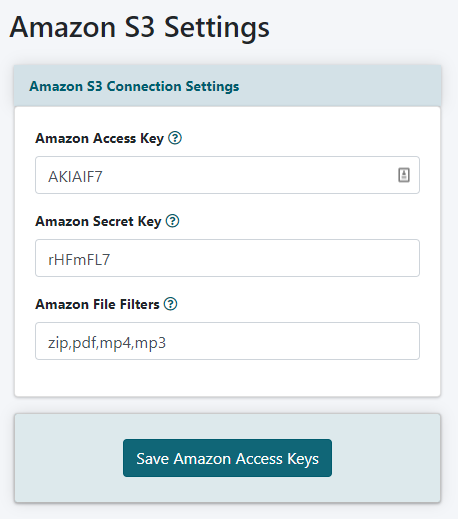458x519 pixels.
Task: Place cursor right after the AKIAIF7 value
Action: click(x=103, y=176)
